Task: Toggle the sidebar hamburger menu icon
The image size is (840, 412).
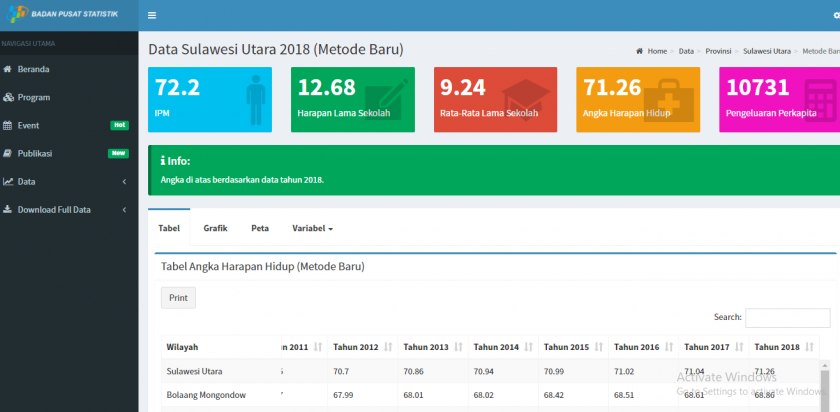Action: click(x=152, y=16)
